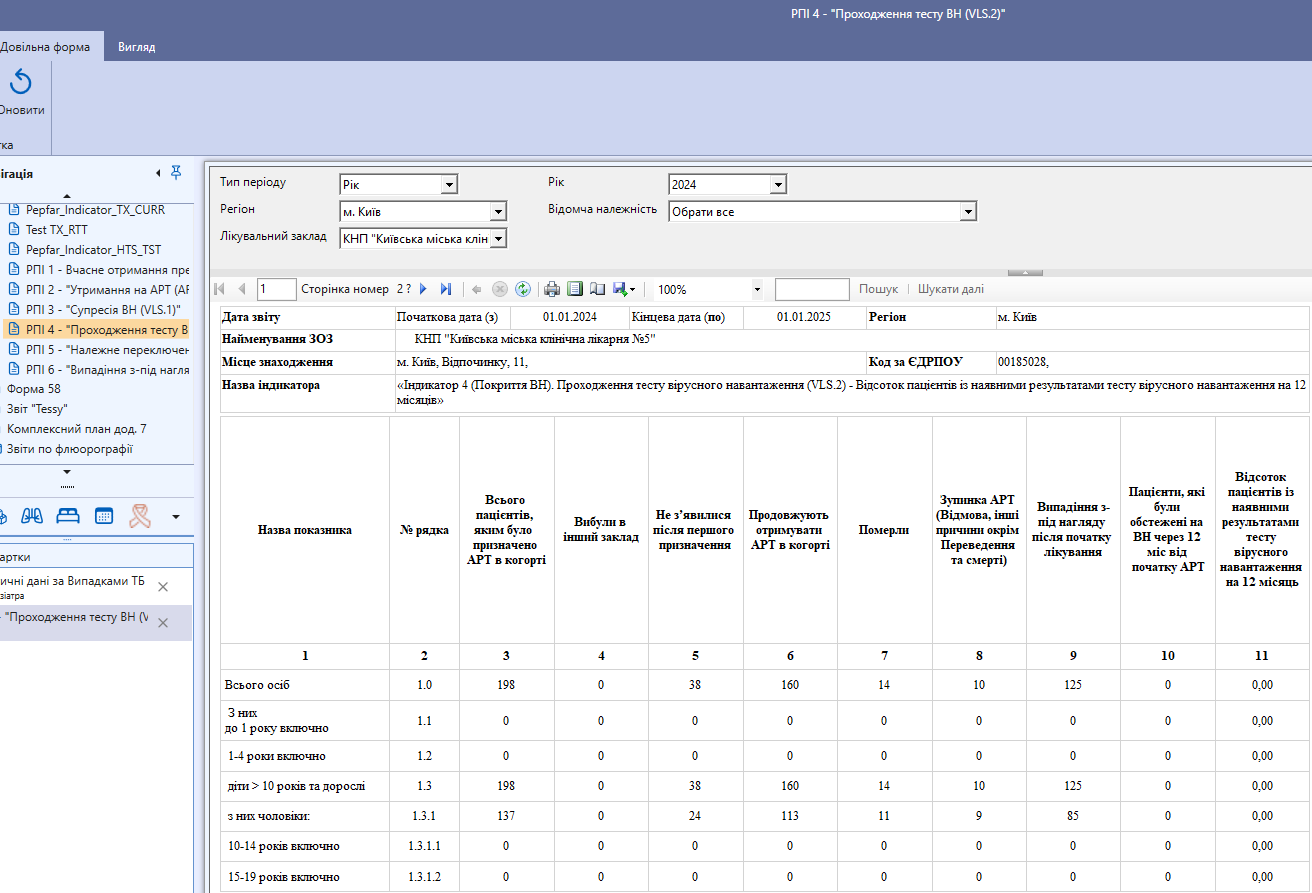Open the Лікувальний заклад dropdown
Screen dimensions: 1312x893
tap(498, 238)
